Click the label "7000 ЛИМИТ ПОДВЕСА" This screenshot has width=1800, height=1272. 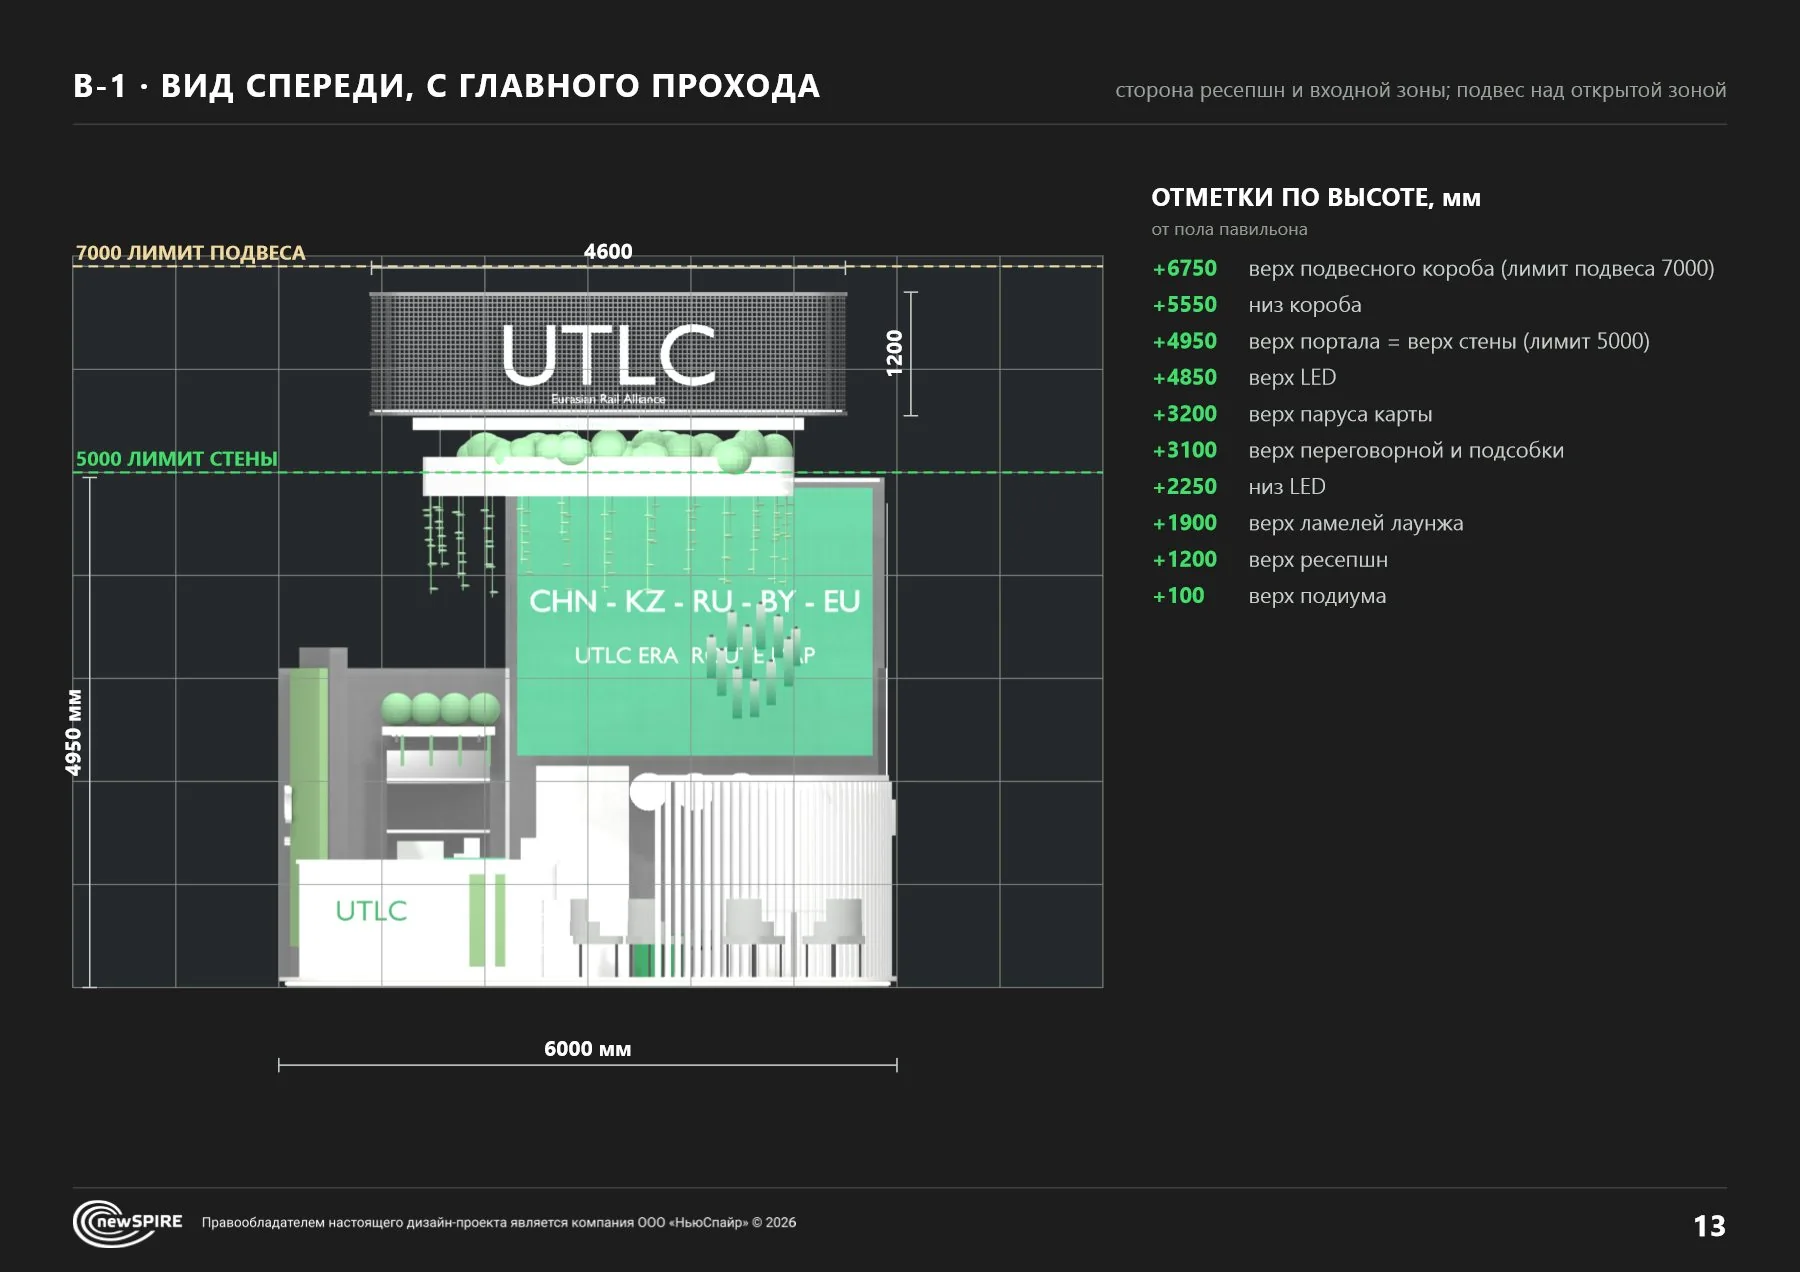[190, 253]
